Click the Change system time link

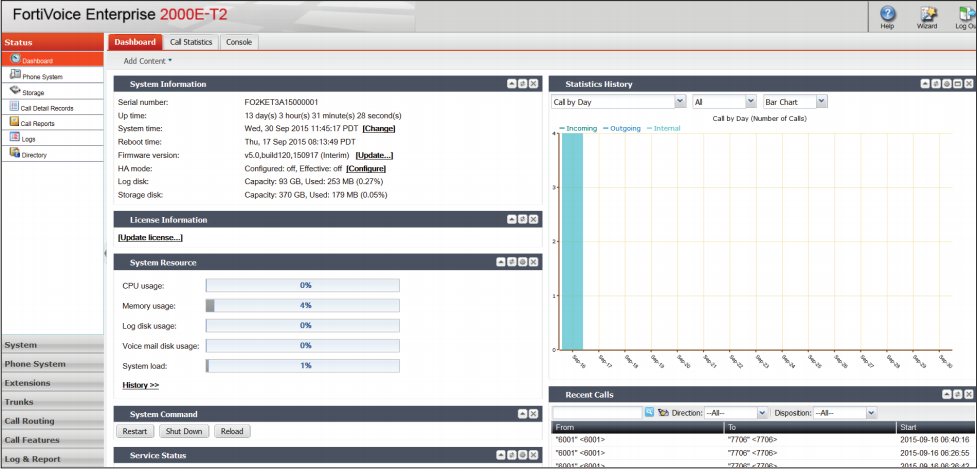pyautogui.click(x=379, y=128)
